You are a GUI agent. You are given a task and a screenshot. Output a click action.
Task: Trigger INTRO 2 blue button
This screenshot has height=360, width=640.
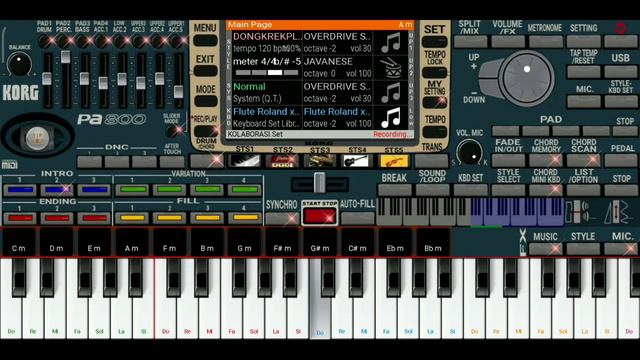pos(57,189)
